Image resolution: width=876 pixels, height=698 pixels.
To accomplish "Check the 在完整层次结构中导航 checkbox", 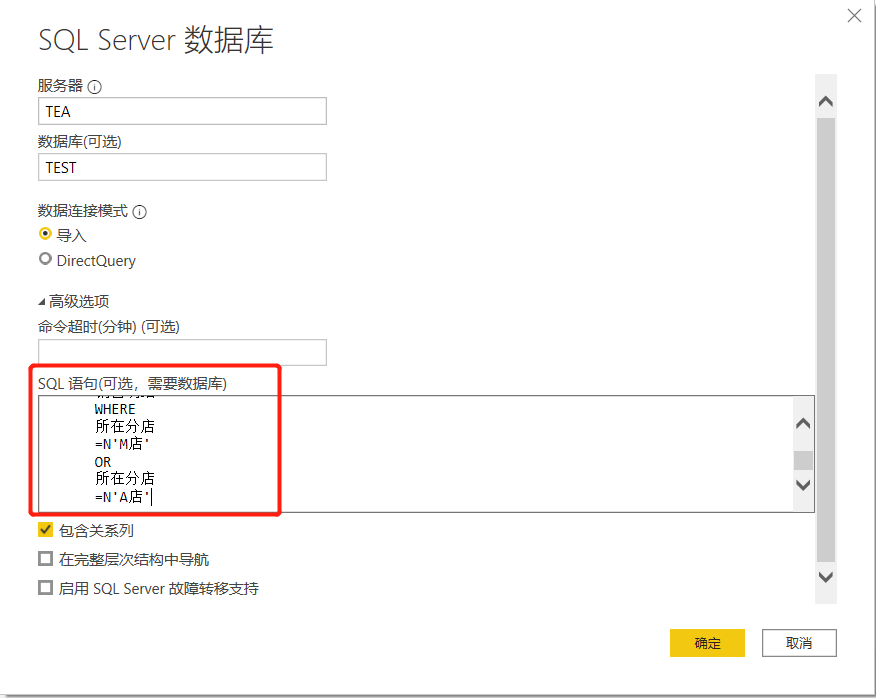I will point(45,559).
